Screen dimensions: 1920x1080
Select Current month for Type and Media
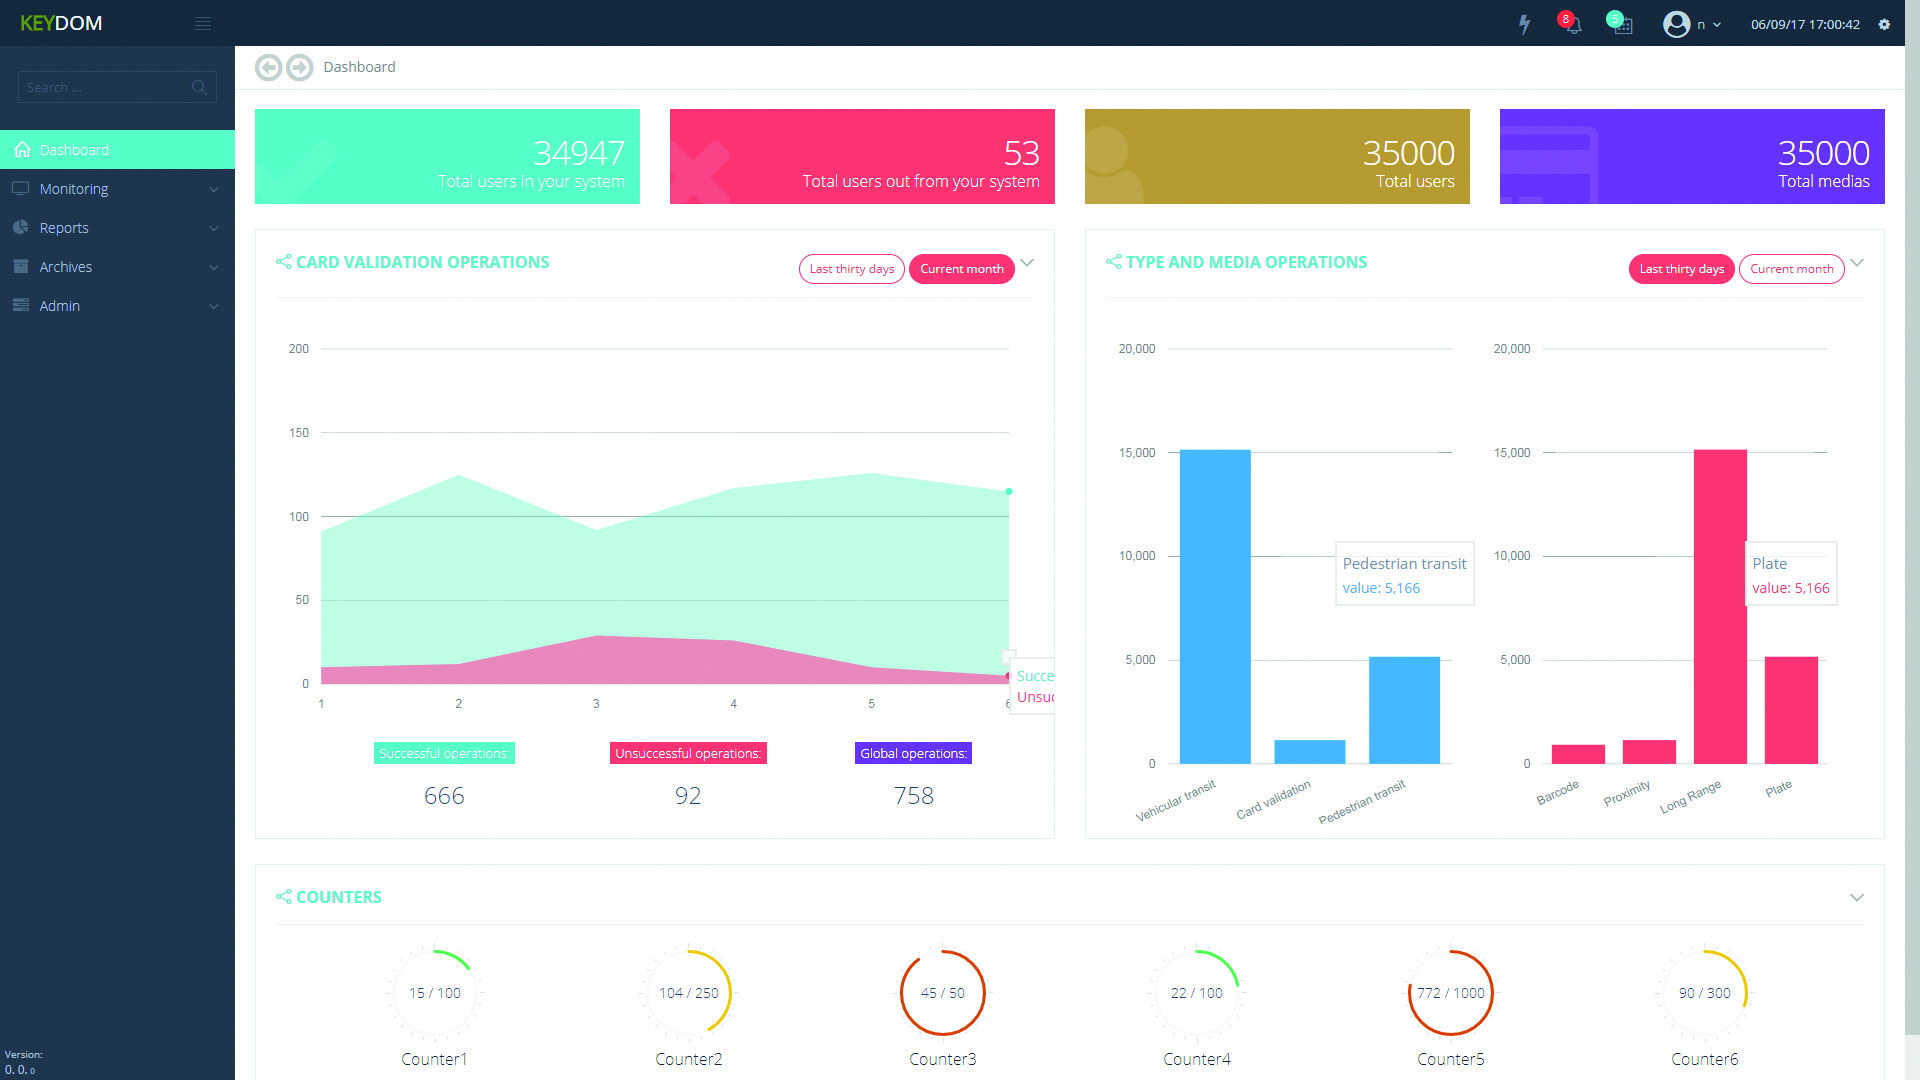1791,269
